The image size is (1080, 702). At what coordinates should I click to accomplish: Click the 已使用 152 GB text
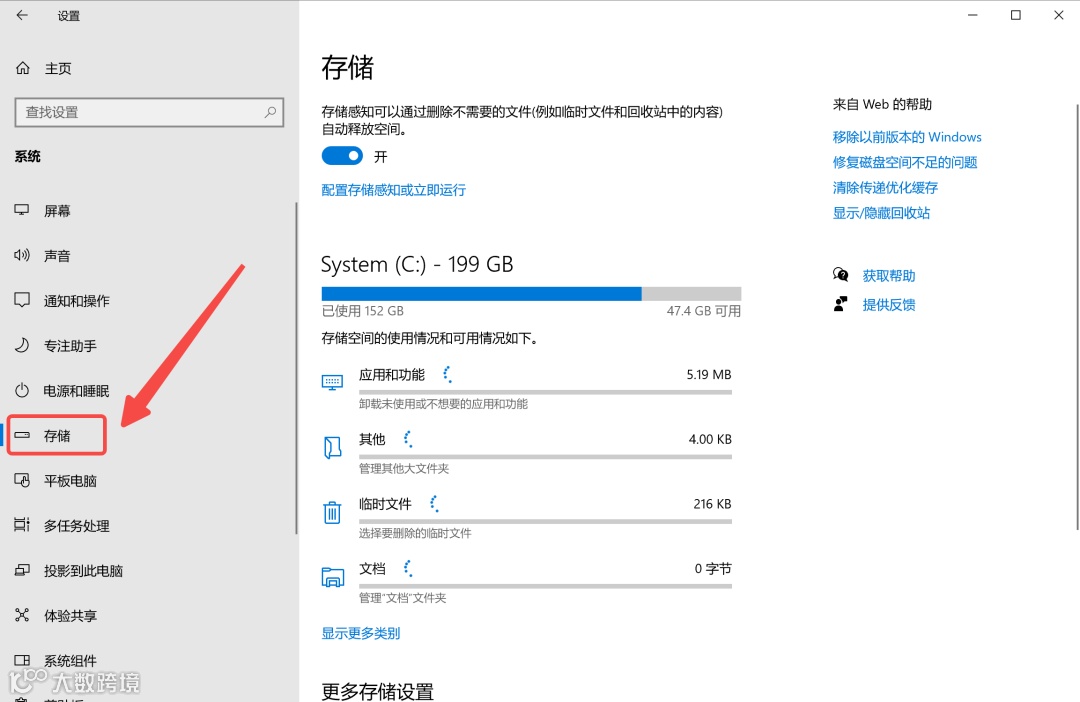[362, 311]
